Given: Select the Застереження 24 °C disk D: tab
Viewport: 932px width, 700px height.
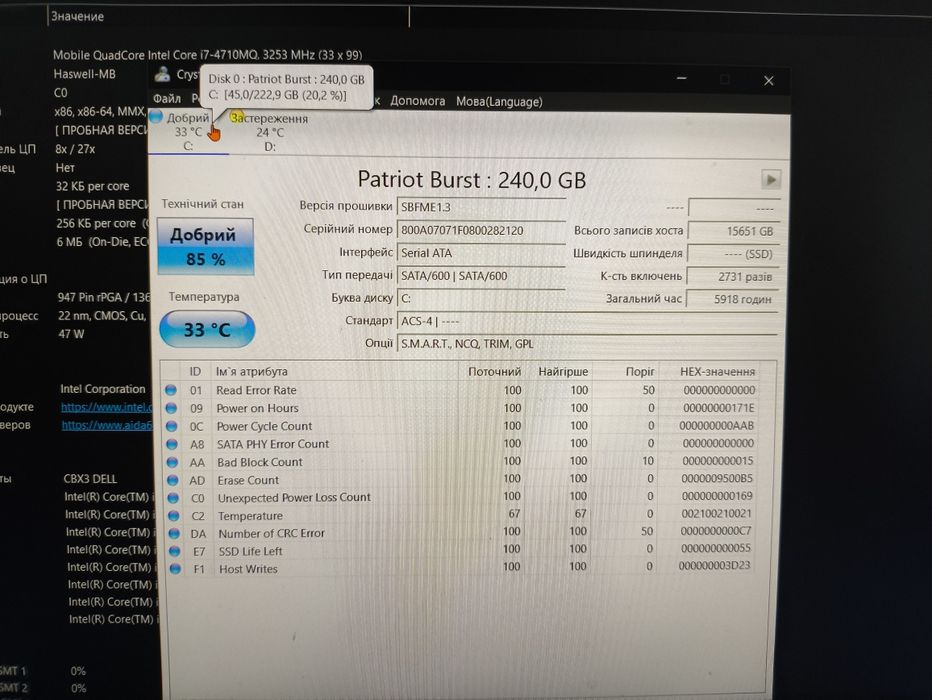Looking at the screenshot, I should coord(269,133).
